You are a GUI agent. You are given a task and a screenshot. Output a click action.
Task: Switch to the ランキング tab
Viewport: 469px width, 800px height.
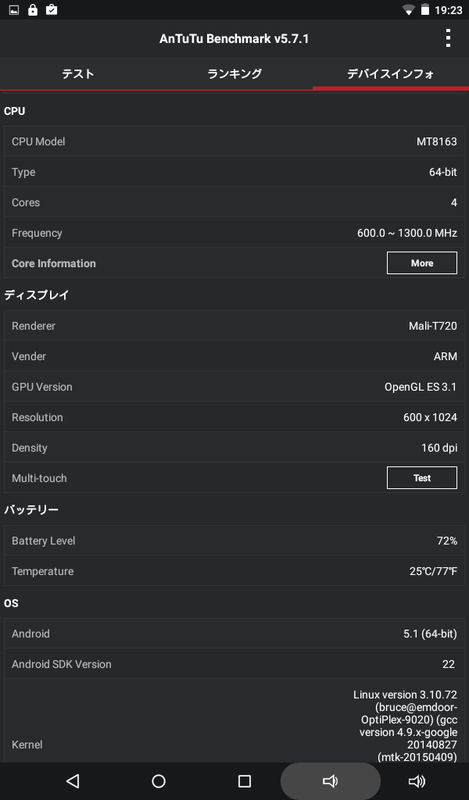point(234,74)
